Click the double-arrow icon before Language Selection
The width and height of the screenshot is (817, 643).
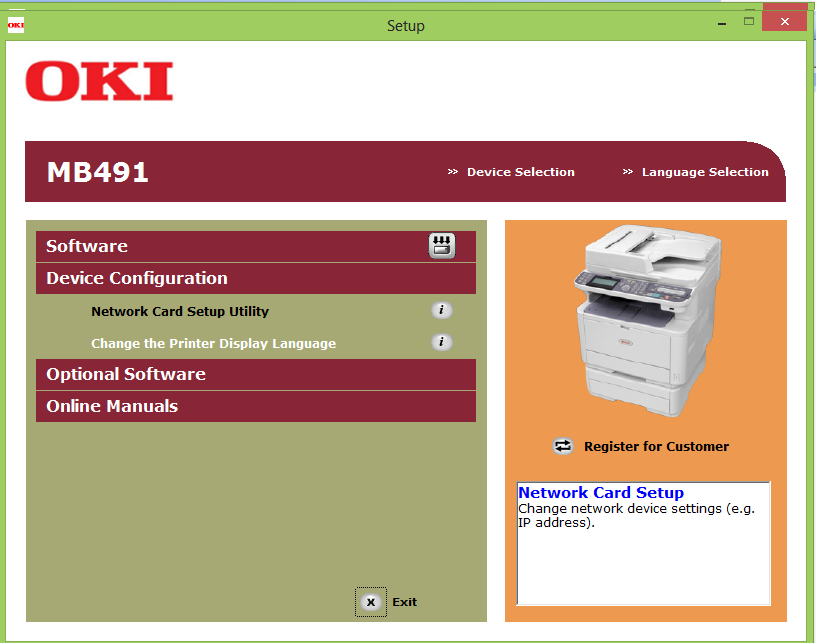pyautogui.click(x=628, y=172)
